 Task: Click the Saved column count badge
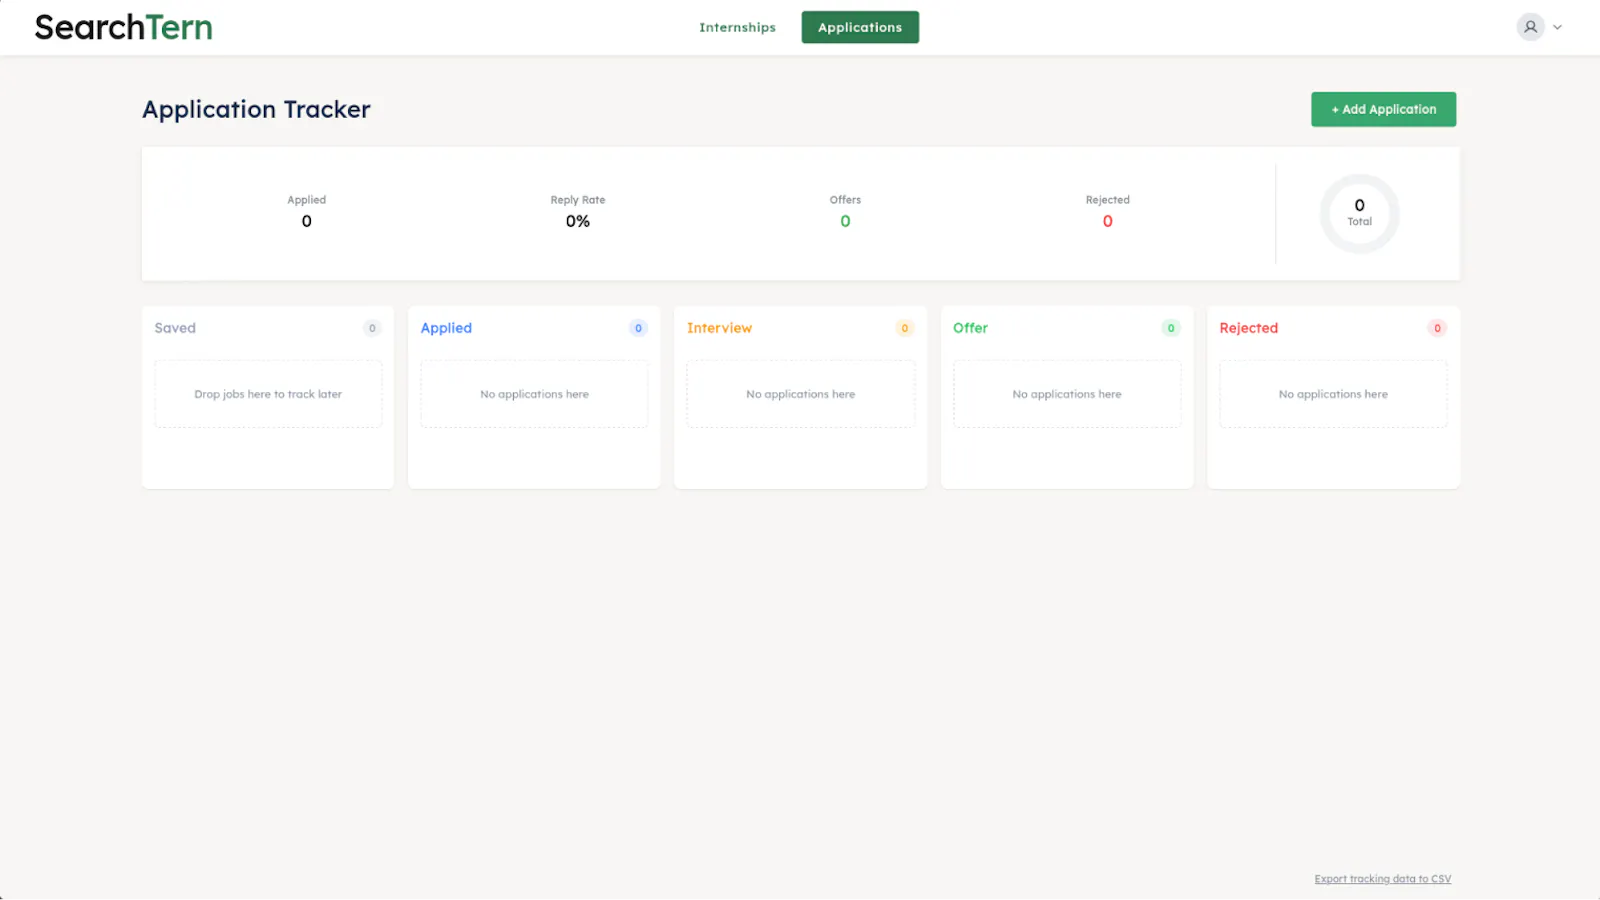point(372,328)
